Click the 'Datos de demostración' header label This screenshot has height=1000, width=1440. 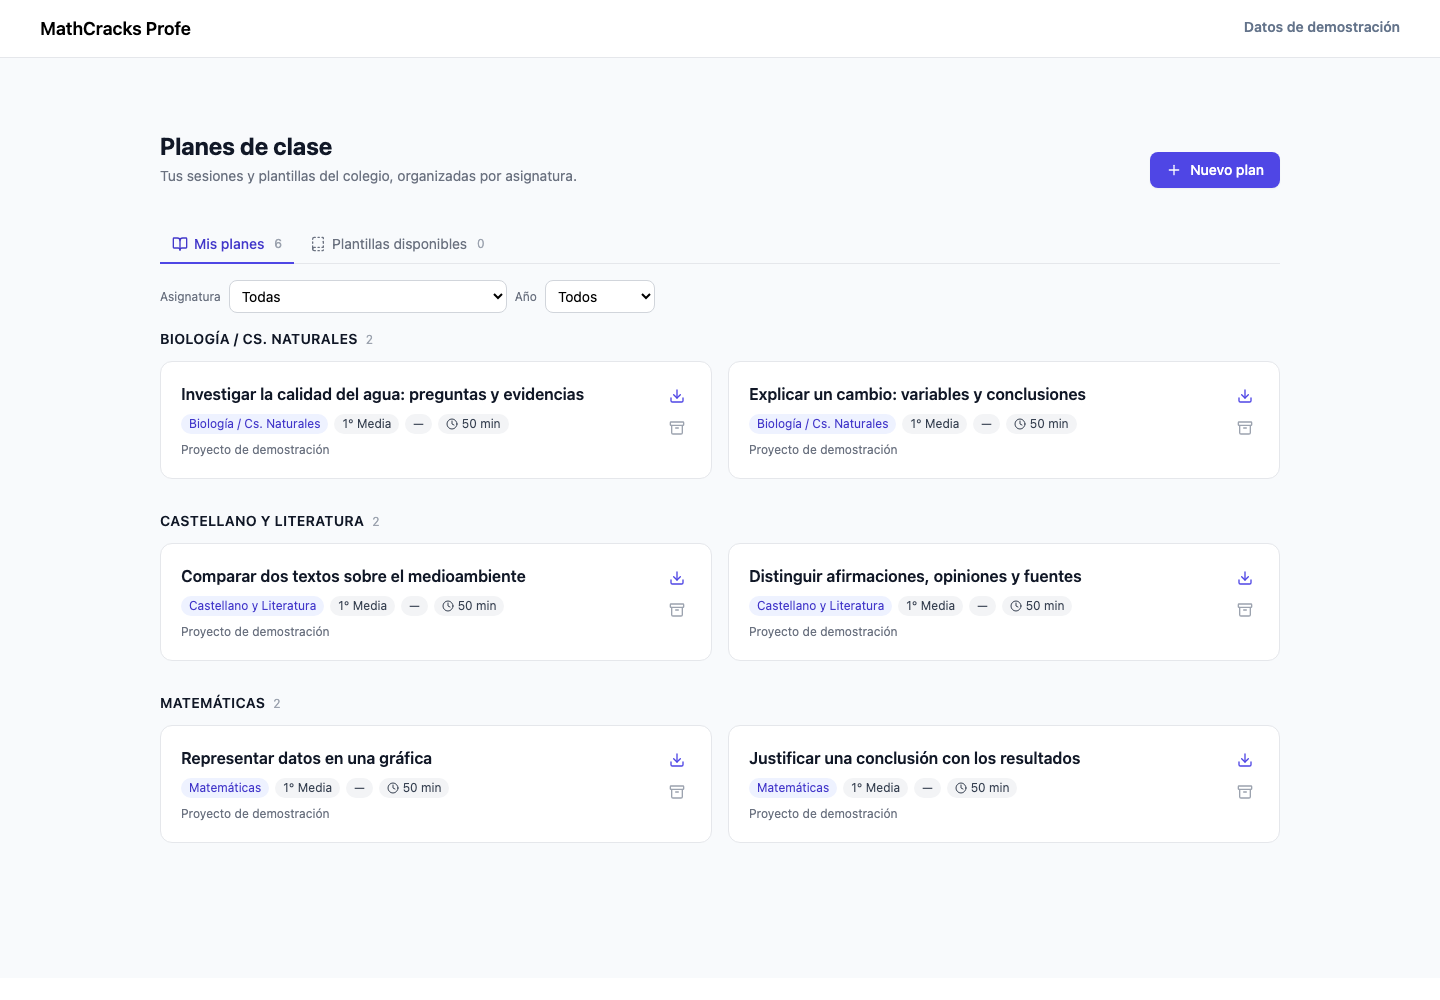(x=1321, y=27)
